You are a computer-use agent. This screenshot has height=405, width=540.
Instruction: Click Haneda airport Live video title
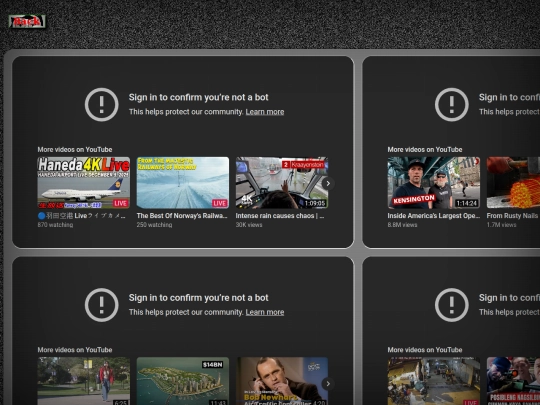[82, 216]
